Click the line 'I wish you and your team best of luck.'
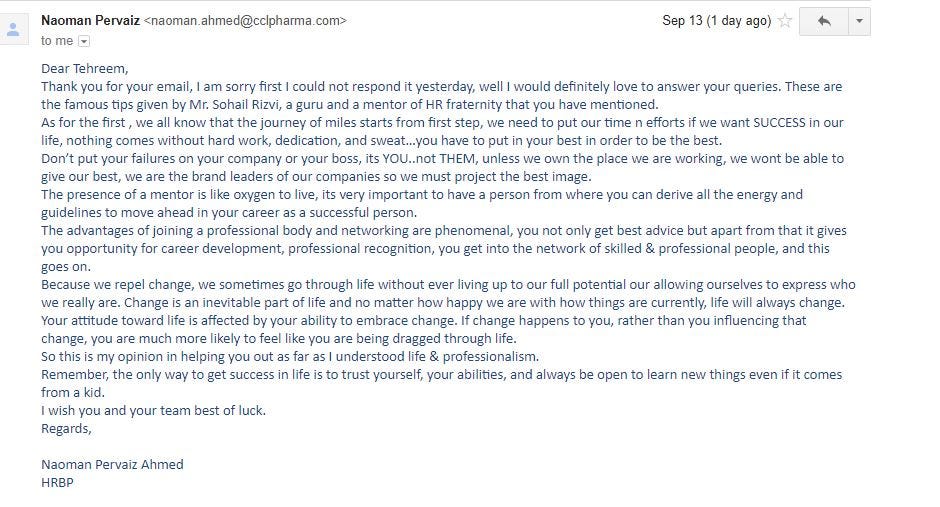 point(153,411)
